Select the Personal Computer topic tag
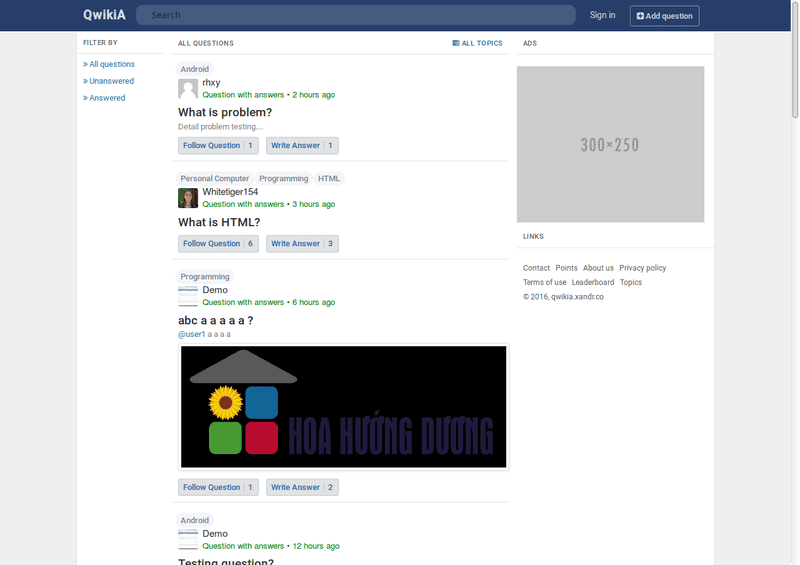This screenshot has width=800, height=565. tap(215, 179)
